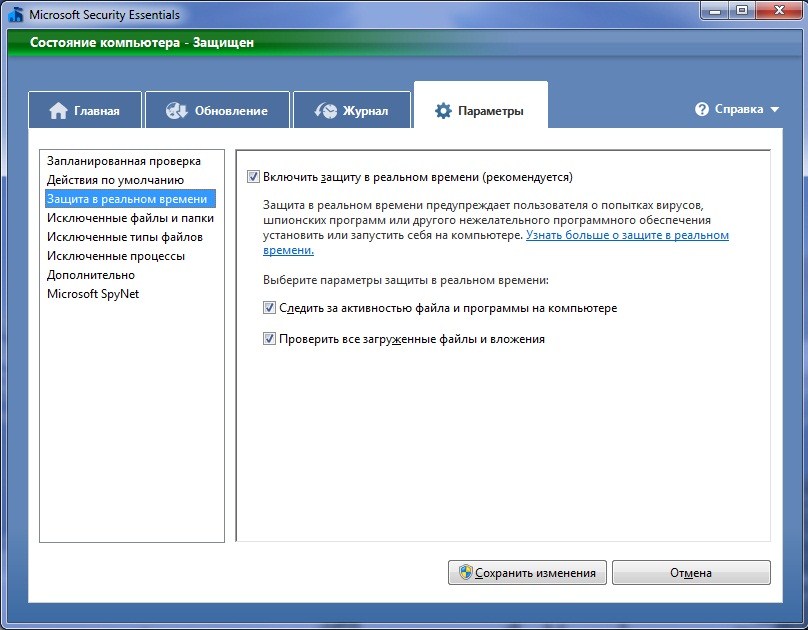Click the gear icon on Параметры tab
The height and width of the screenshot is (630, 808).
[x=443, y=111]
